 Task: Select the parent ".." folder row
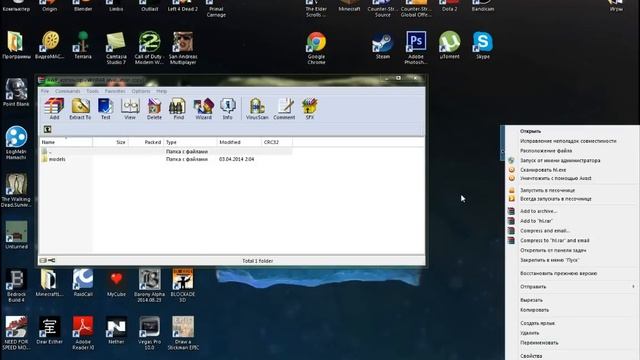(166, 151)
